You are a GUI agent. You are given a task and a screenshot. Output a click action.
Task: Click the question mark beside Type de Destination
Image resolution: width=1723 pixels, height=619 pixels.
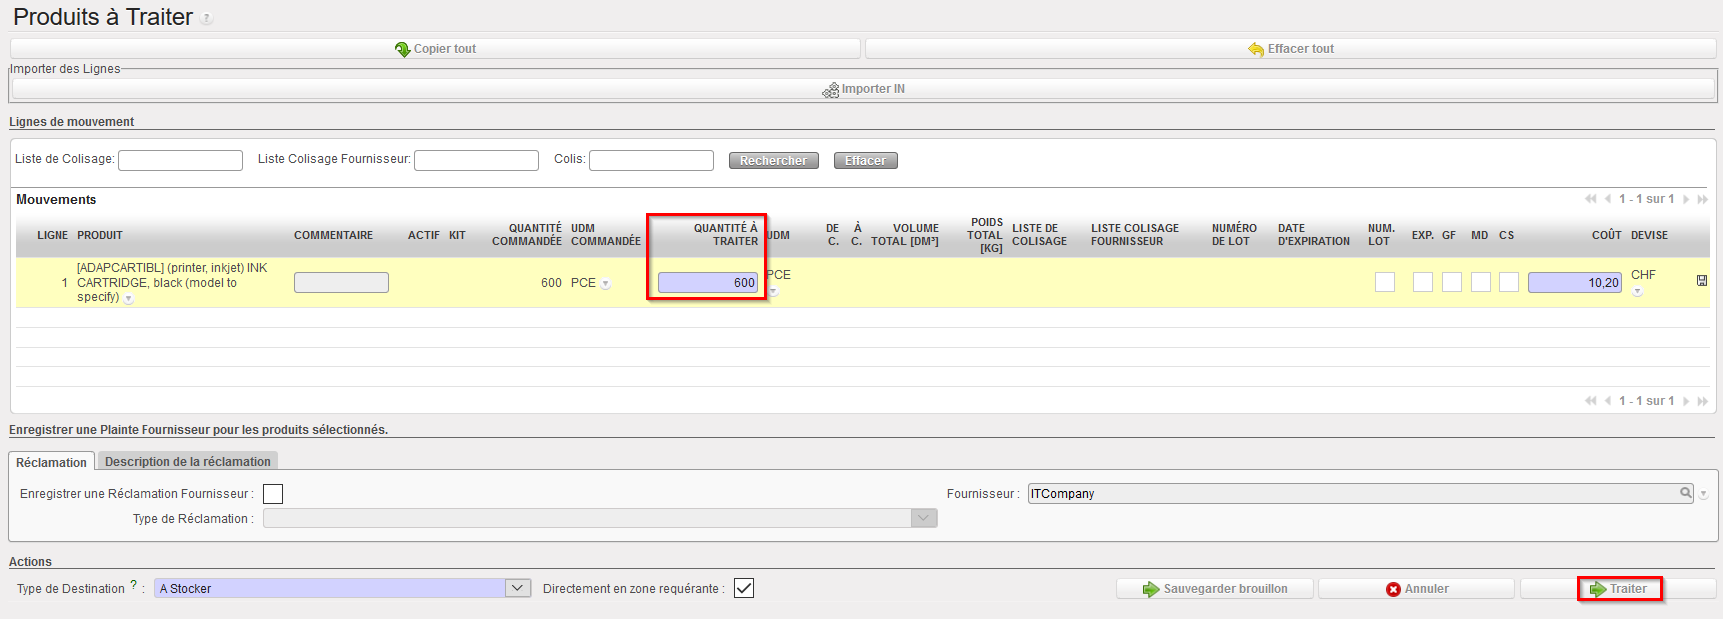click(x=133, y=585)
